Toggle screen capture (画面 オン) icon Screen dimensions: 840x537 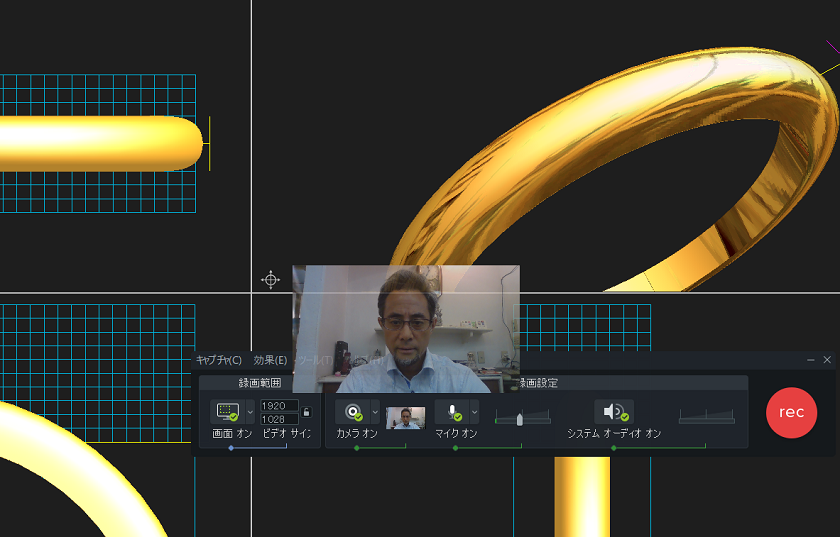coord(227,412)
